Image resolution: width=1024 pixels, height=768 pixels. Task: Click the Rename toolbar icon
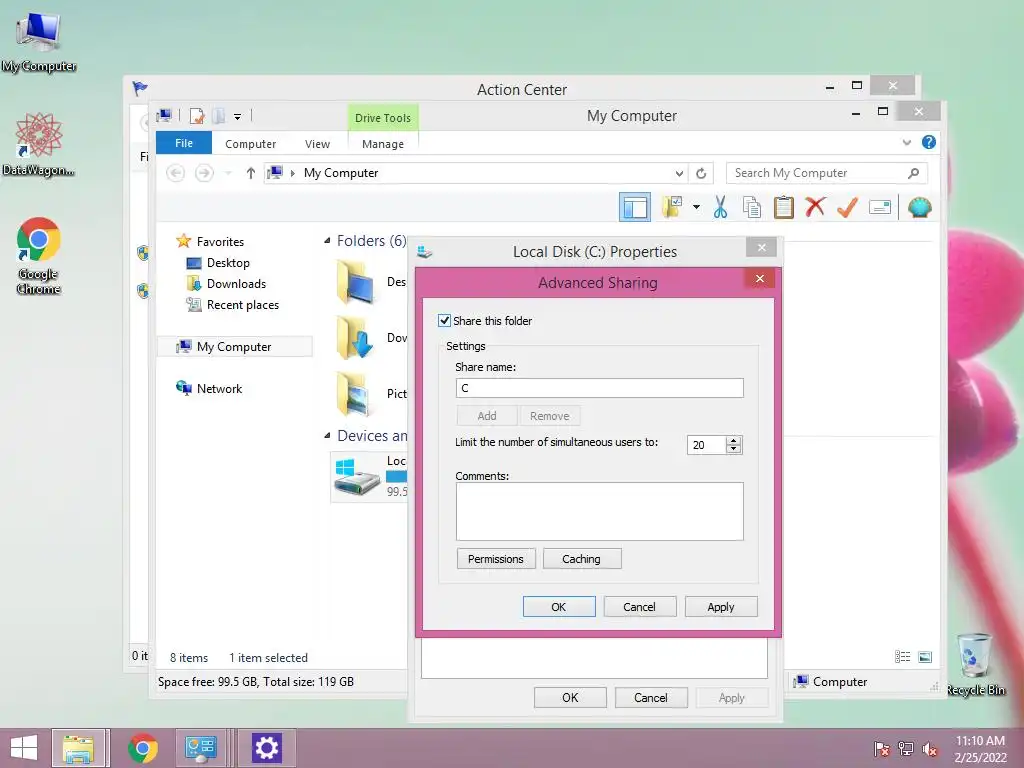click(880, 208)
